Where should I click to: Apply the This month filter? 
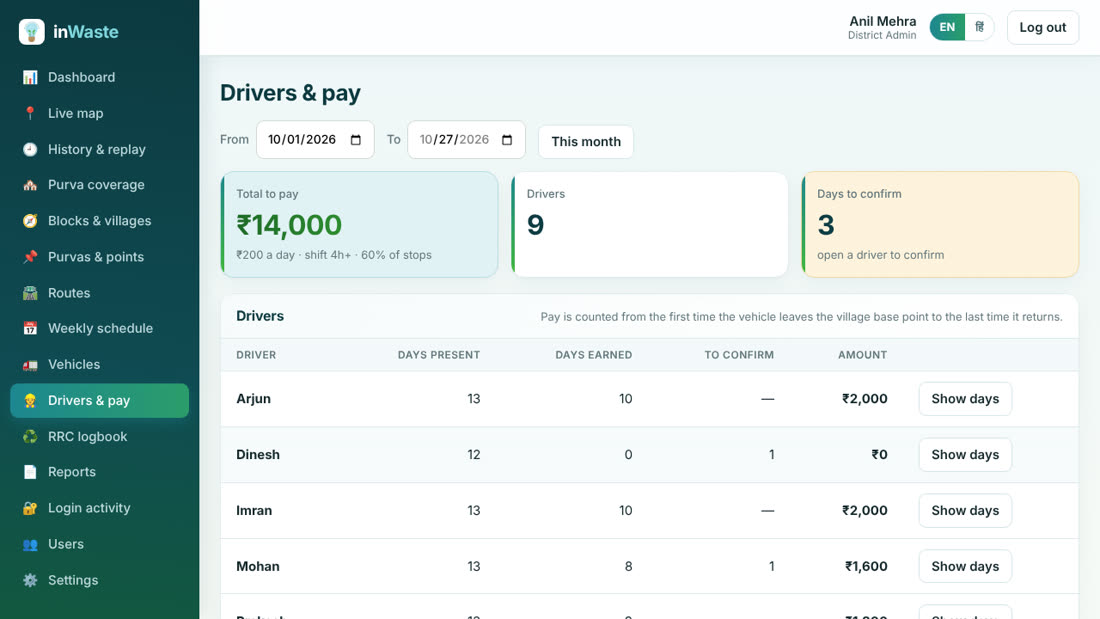(586, 142)
